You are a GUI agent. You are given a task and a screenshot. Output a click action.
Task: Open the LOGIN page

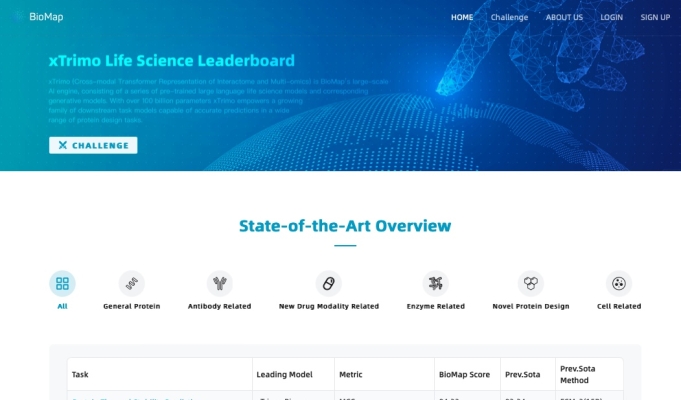pyautogui.click(x=612, y=17)
